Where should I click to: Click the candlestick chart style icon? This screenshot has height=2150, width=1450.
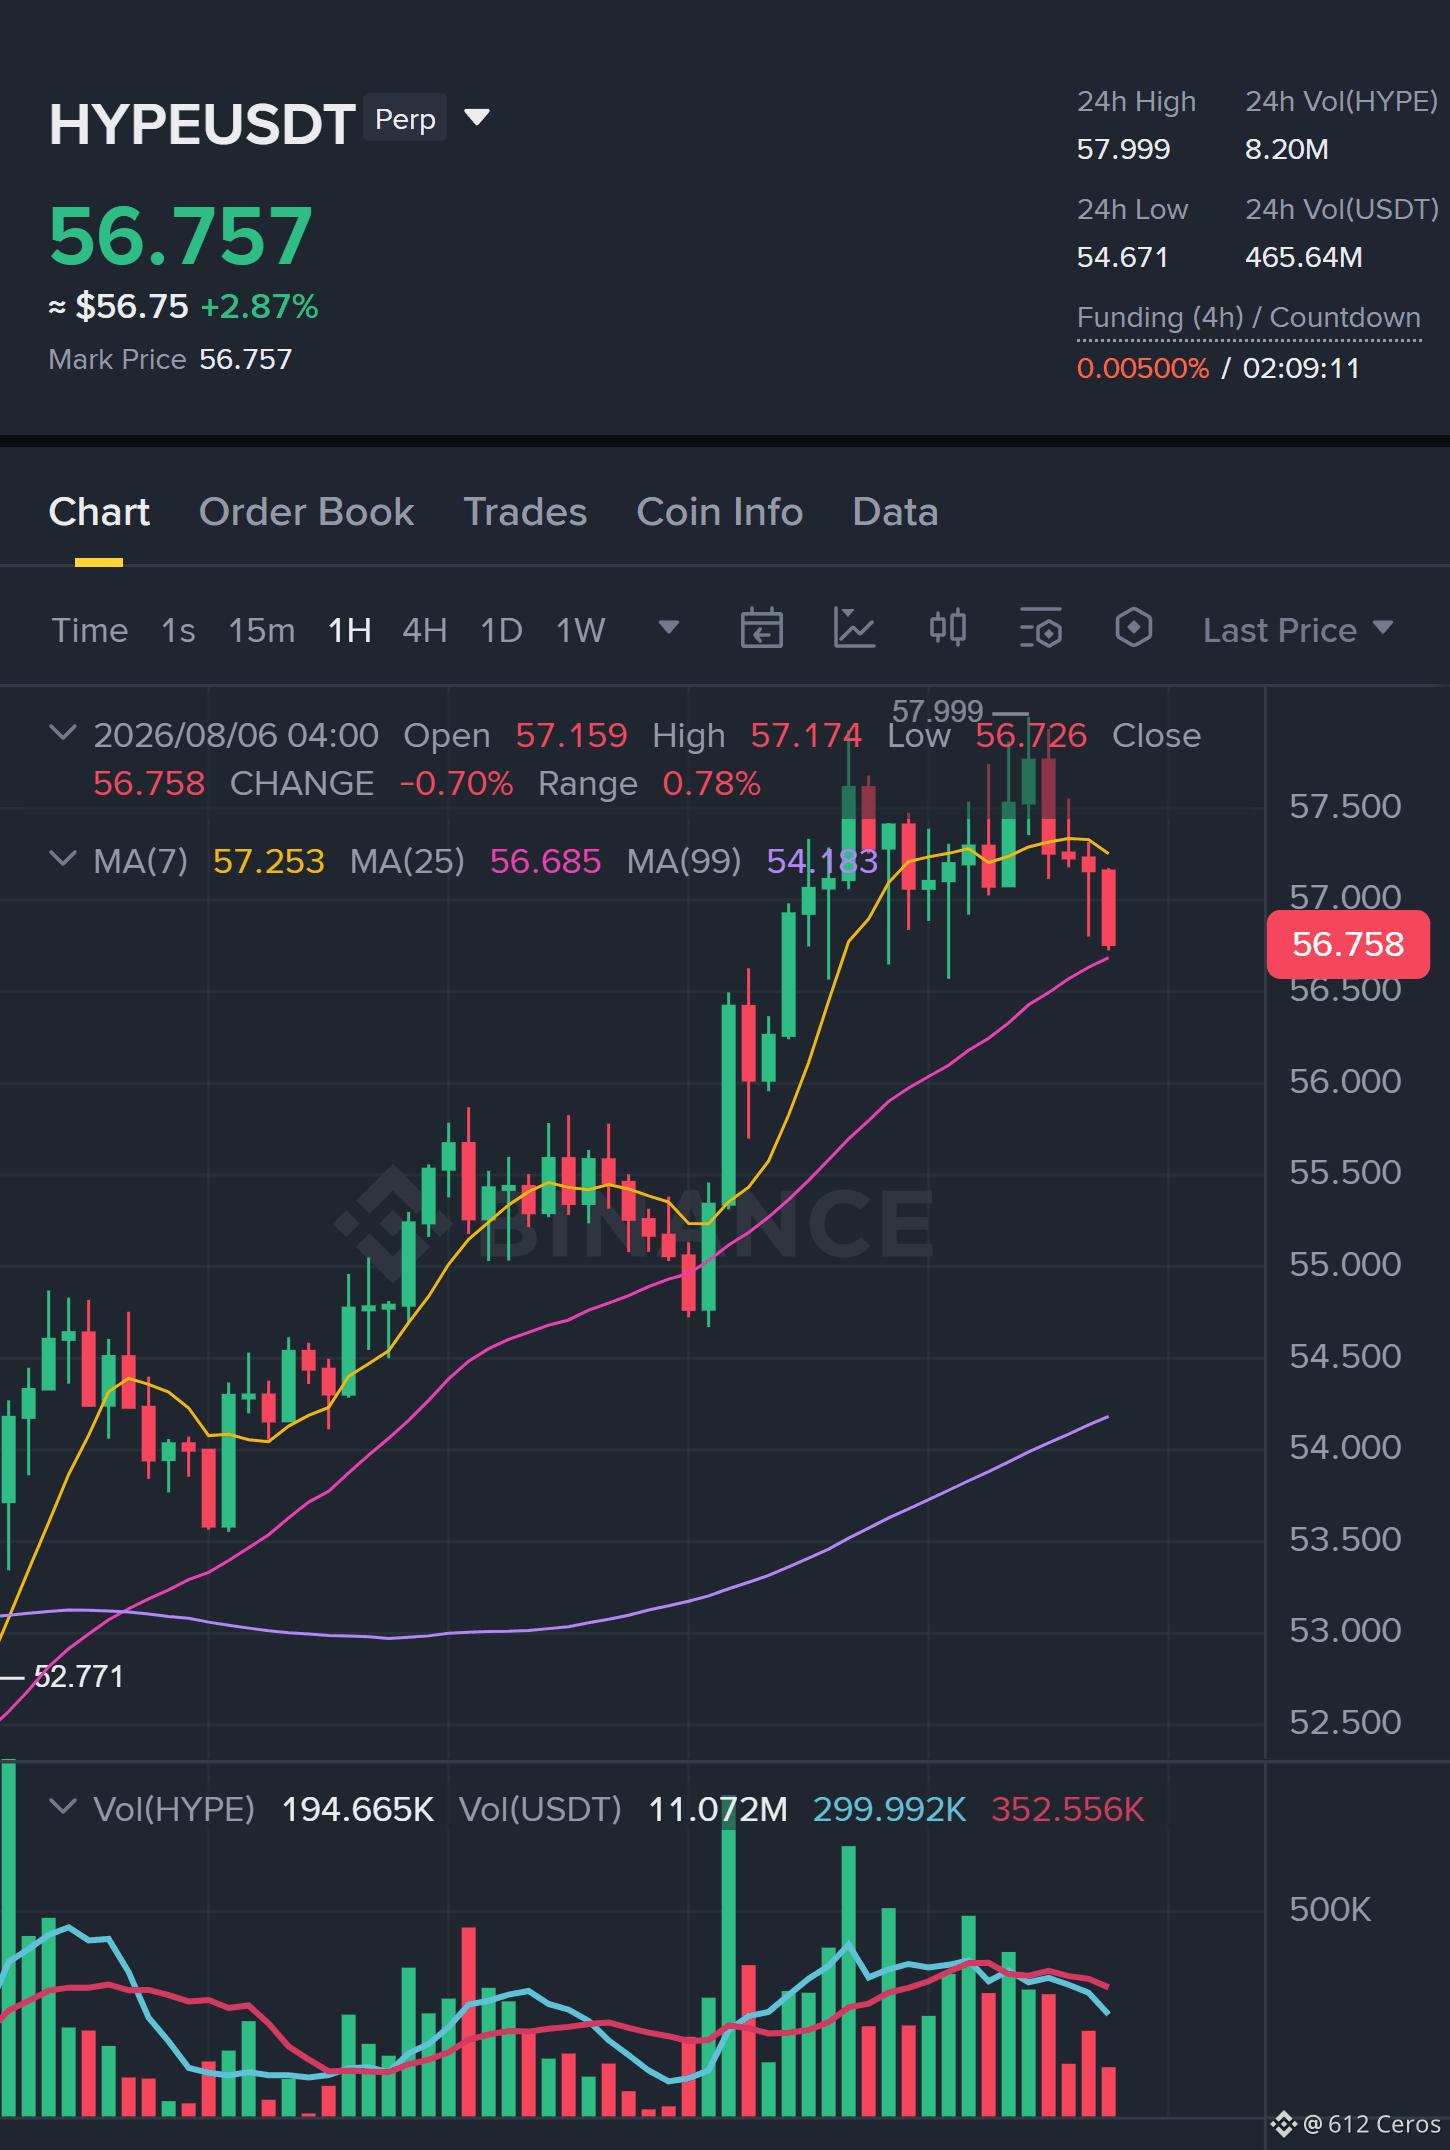pos(947,629)
